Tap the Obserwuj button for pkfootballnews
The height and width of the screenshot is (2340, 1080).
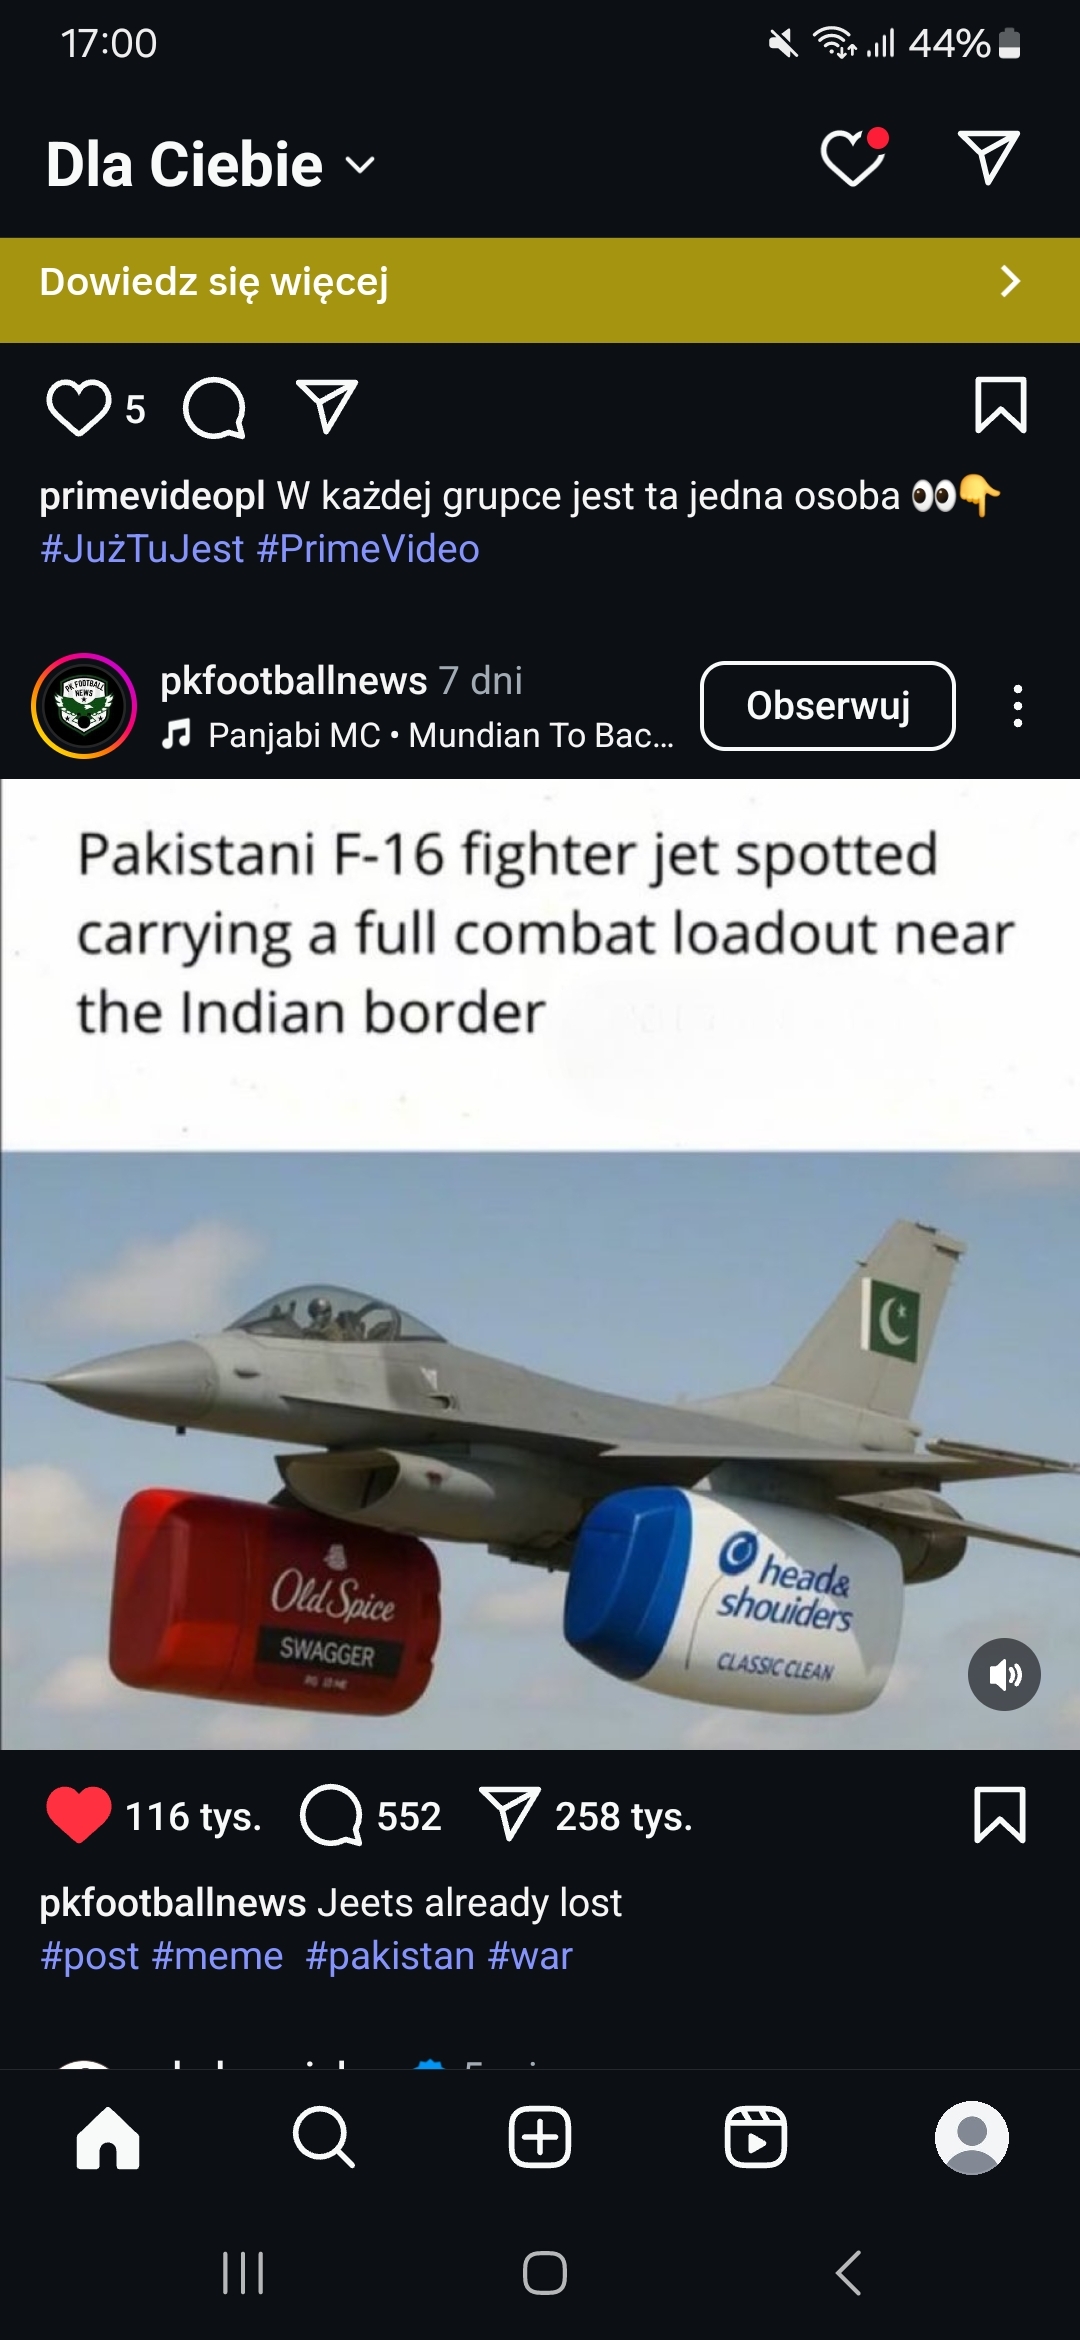[x=828, y=706]
